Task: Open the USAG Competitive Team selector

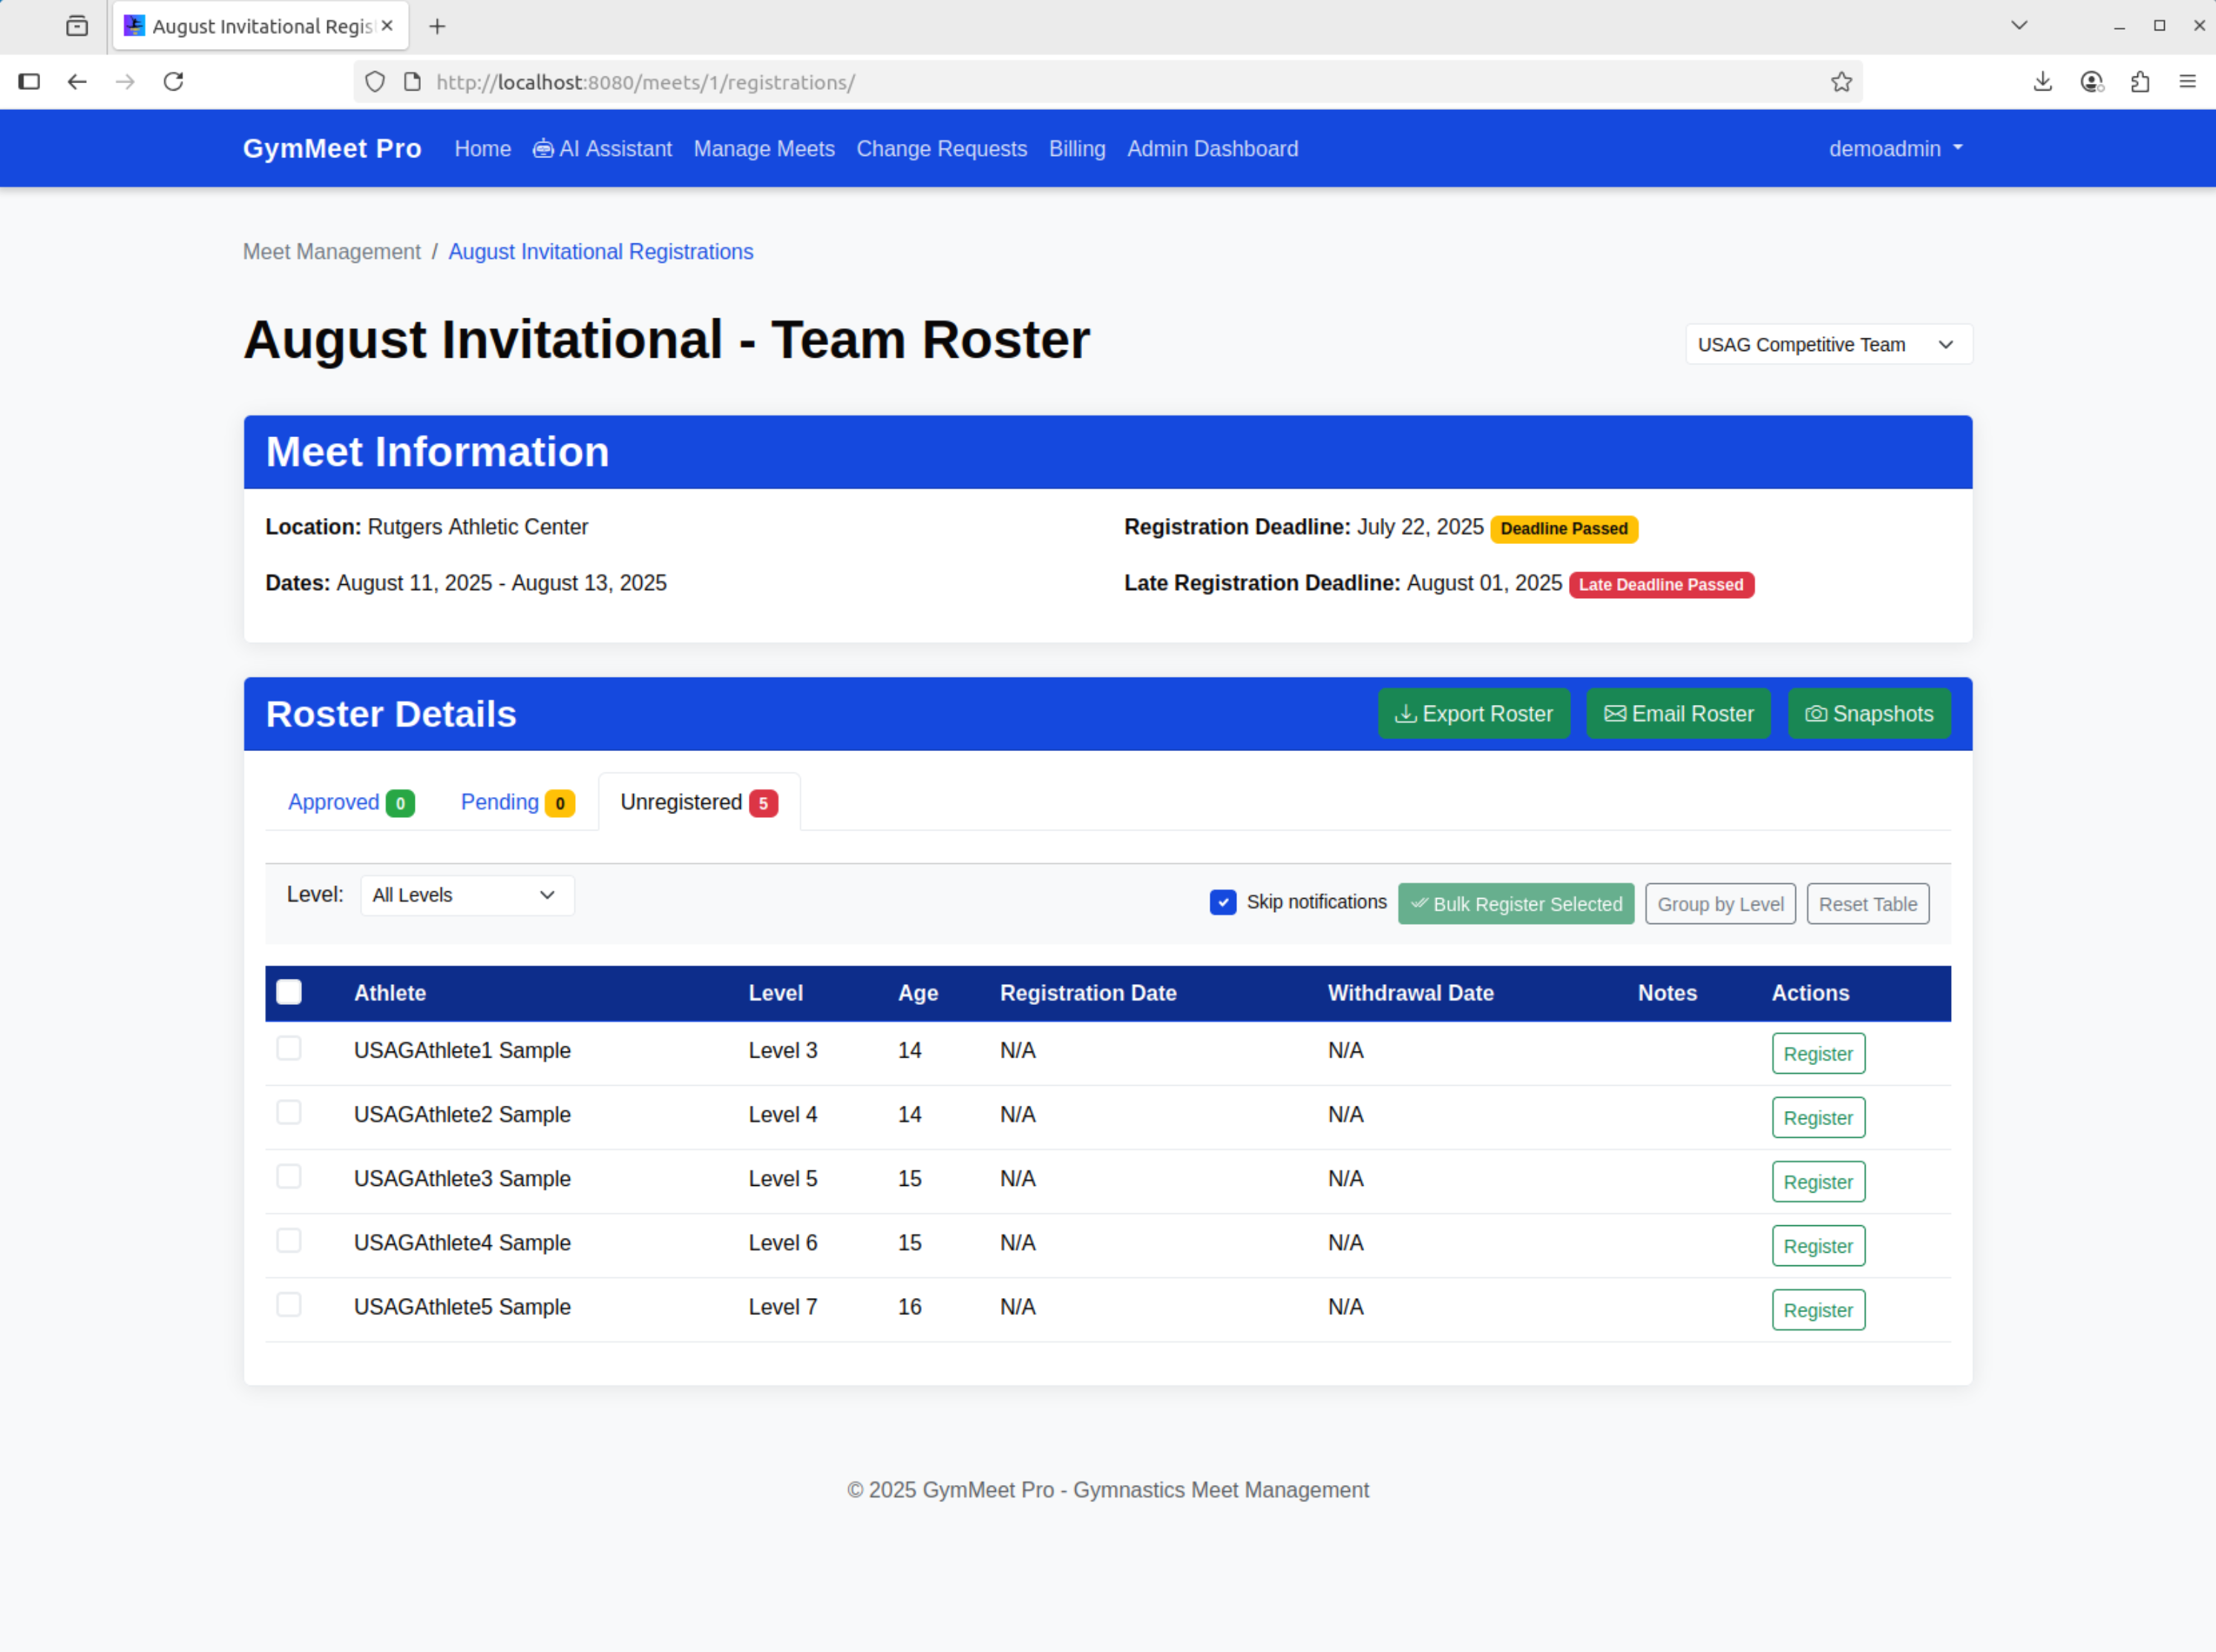Action: pyautogui.click(x=1828, y=345)
